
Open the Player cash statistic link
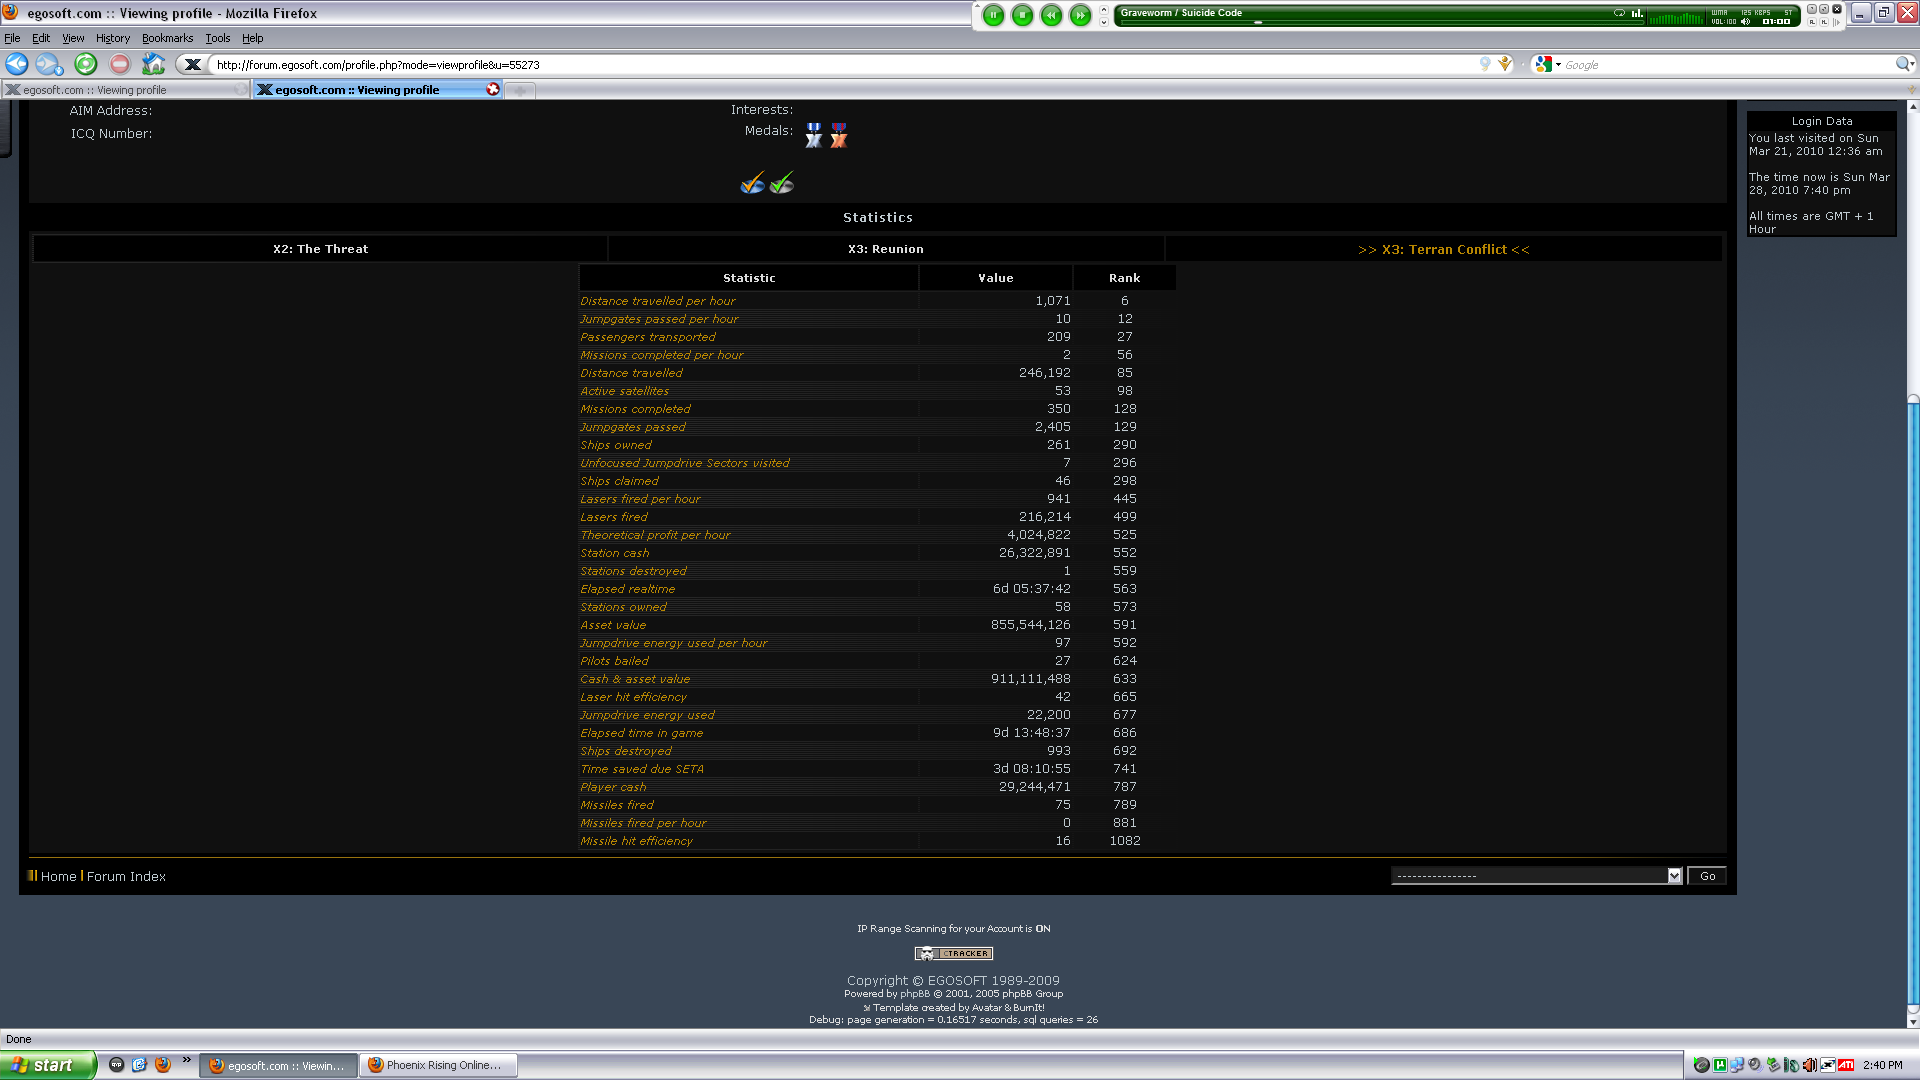pos(613,787)
